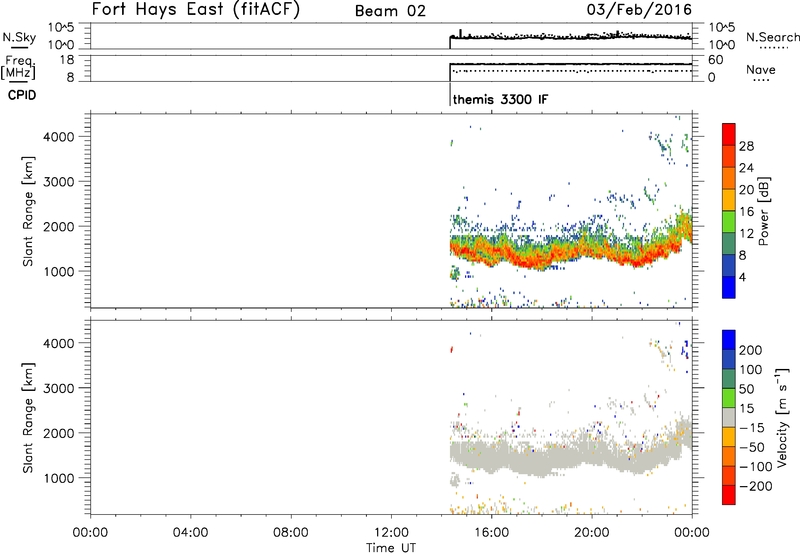800x554 pixels.
Task: Click the frequency trace line in the Freq panel
Action: click(570, 64)
